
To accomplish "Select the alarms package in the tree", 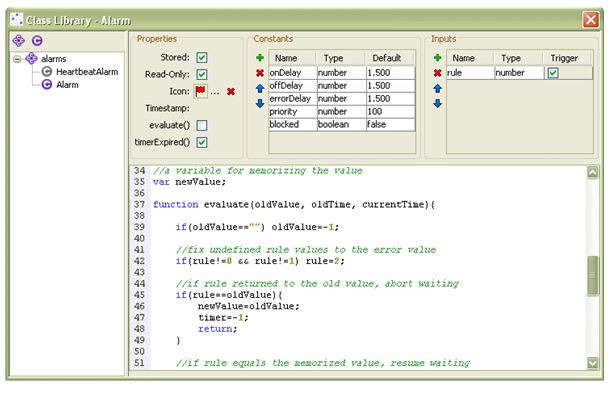I will (53, 59).
